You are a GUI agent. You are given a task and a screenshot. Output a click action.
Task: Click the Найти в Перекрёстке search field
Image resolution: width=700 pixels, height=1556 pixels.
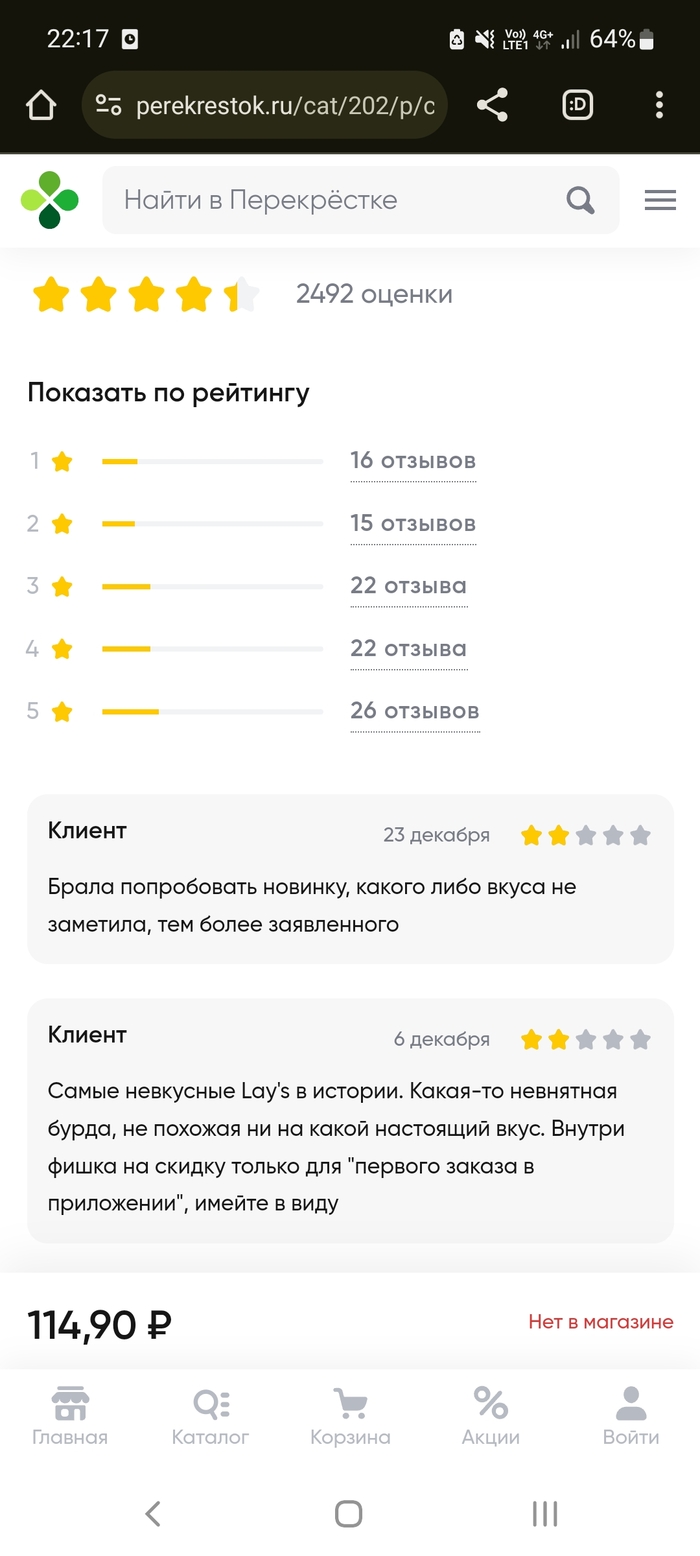330,200
